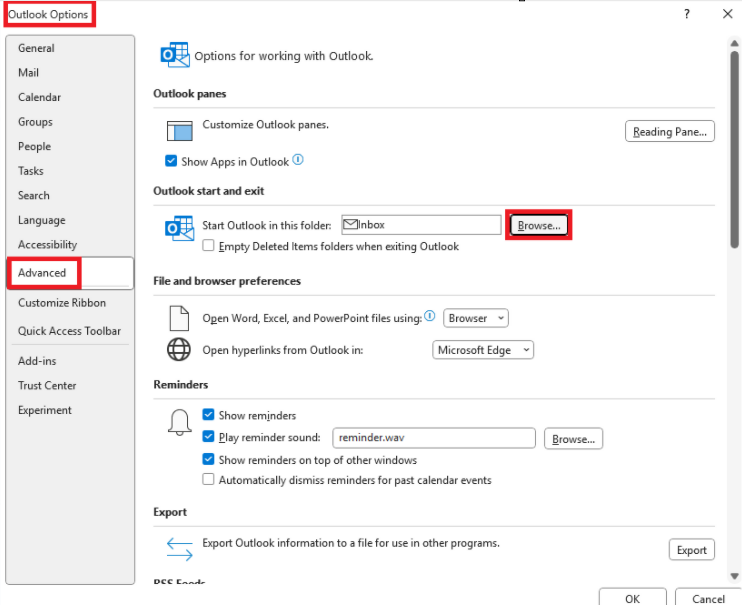Open the Search options category
The height and width of the screenshot is (605, 742).
(x=34, y=196)
